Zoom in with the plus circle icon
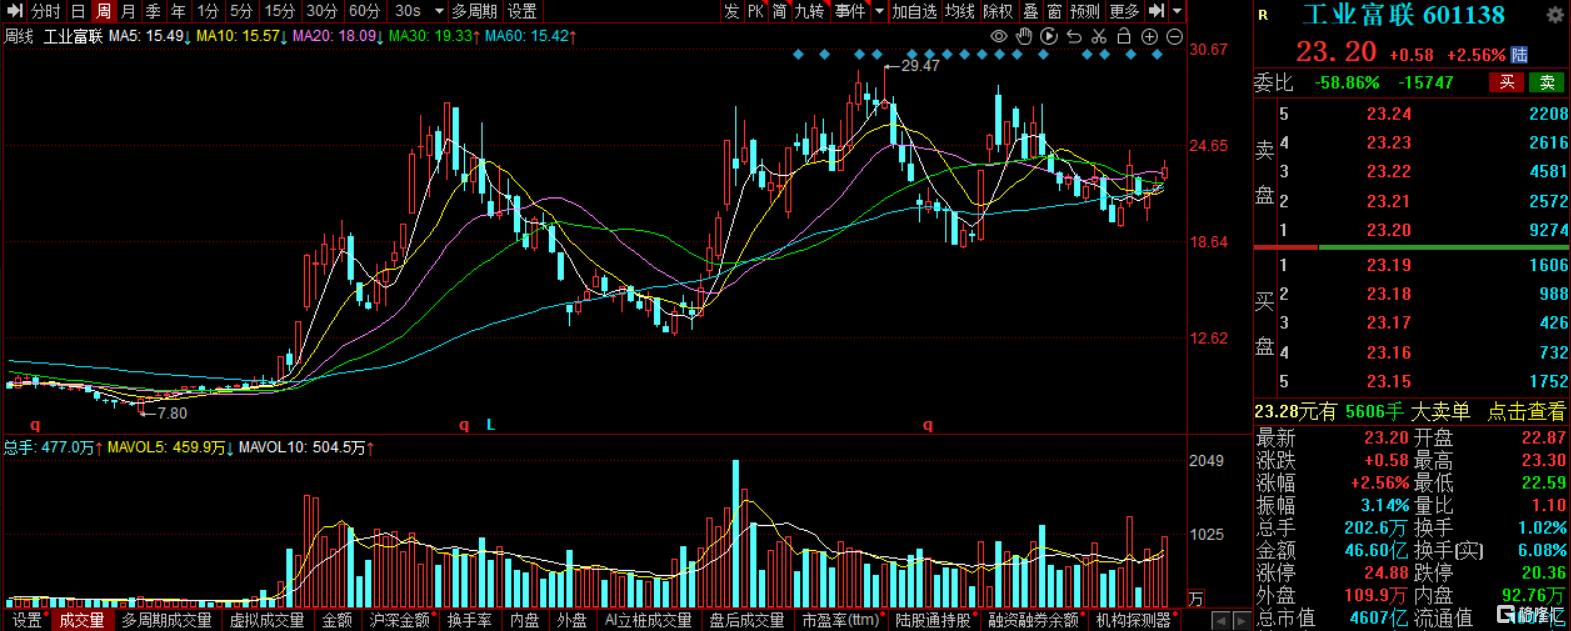The height and width of the screenshot is (631, 1571). pyautogui.click(x=1150, y=37)
